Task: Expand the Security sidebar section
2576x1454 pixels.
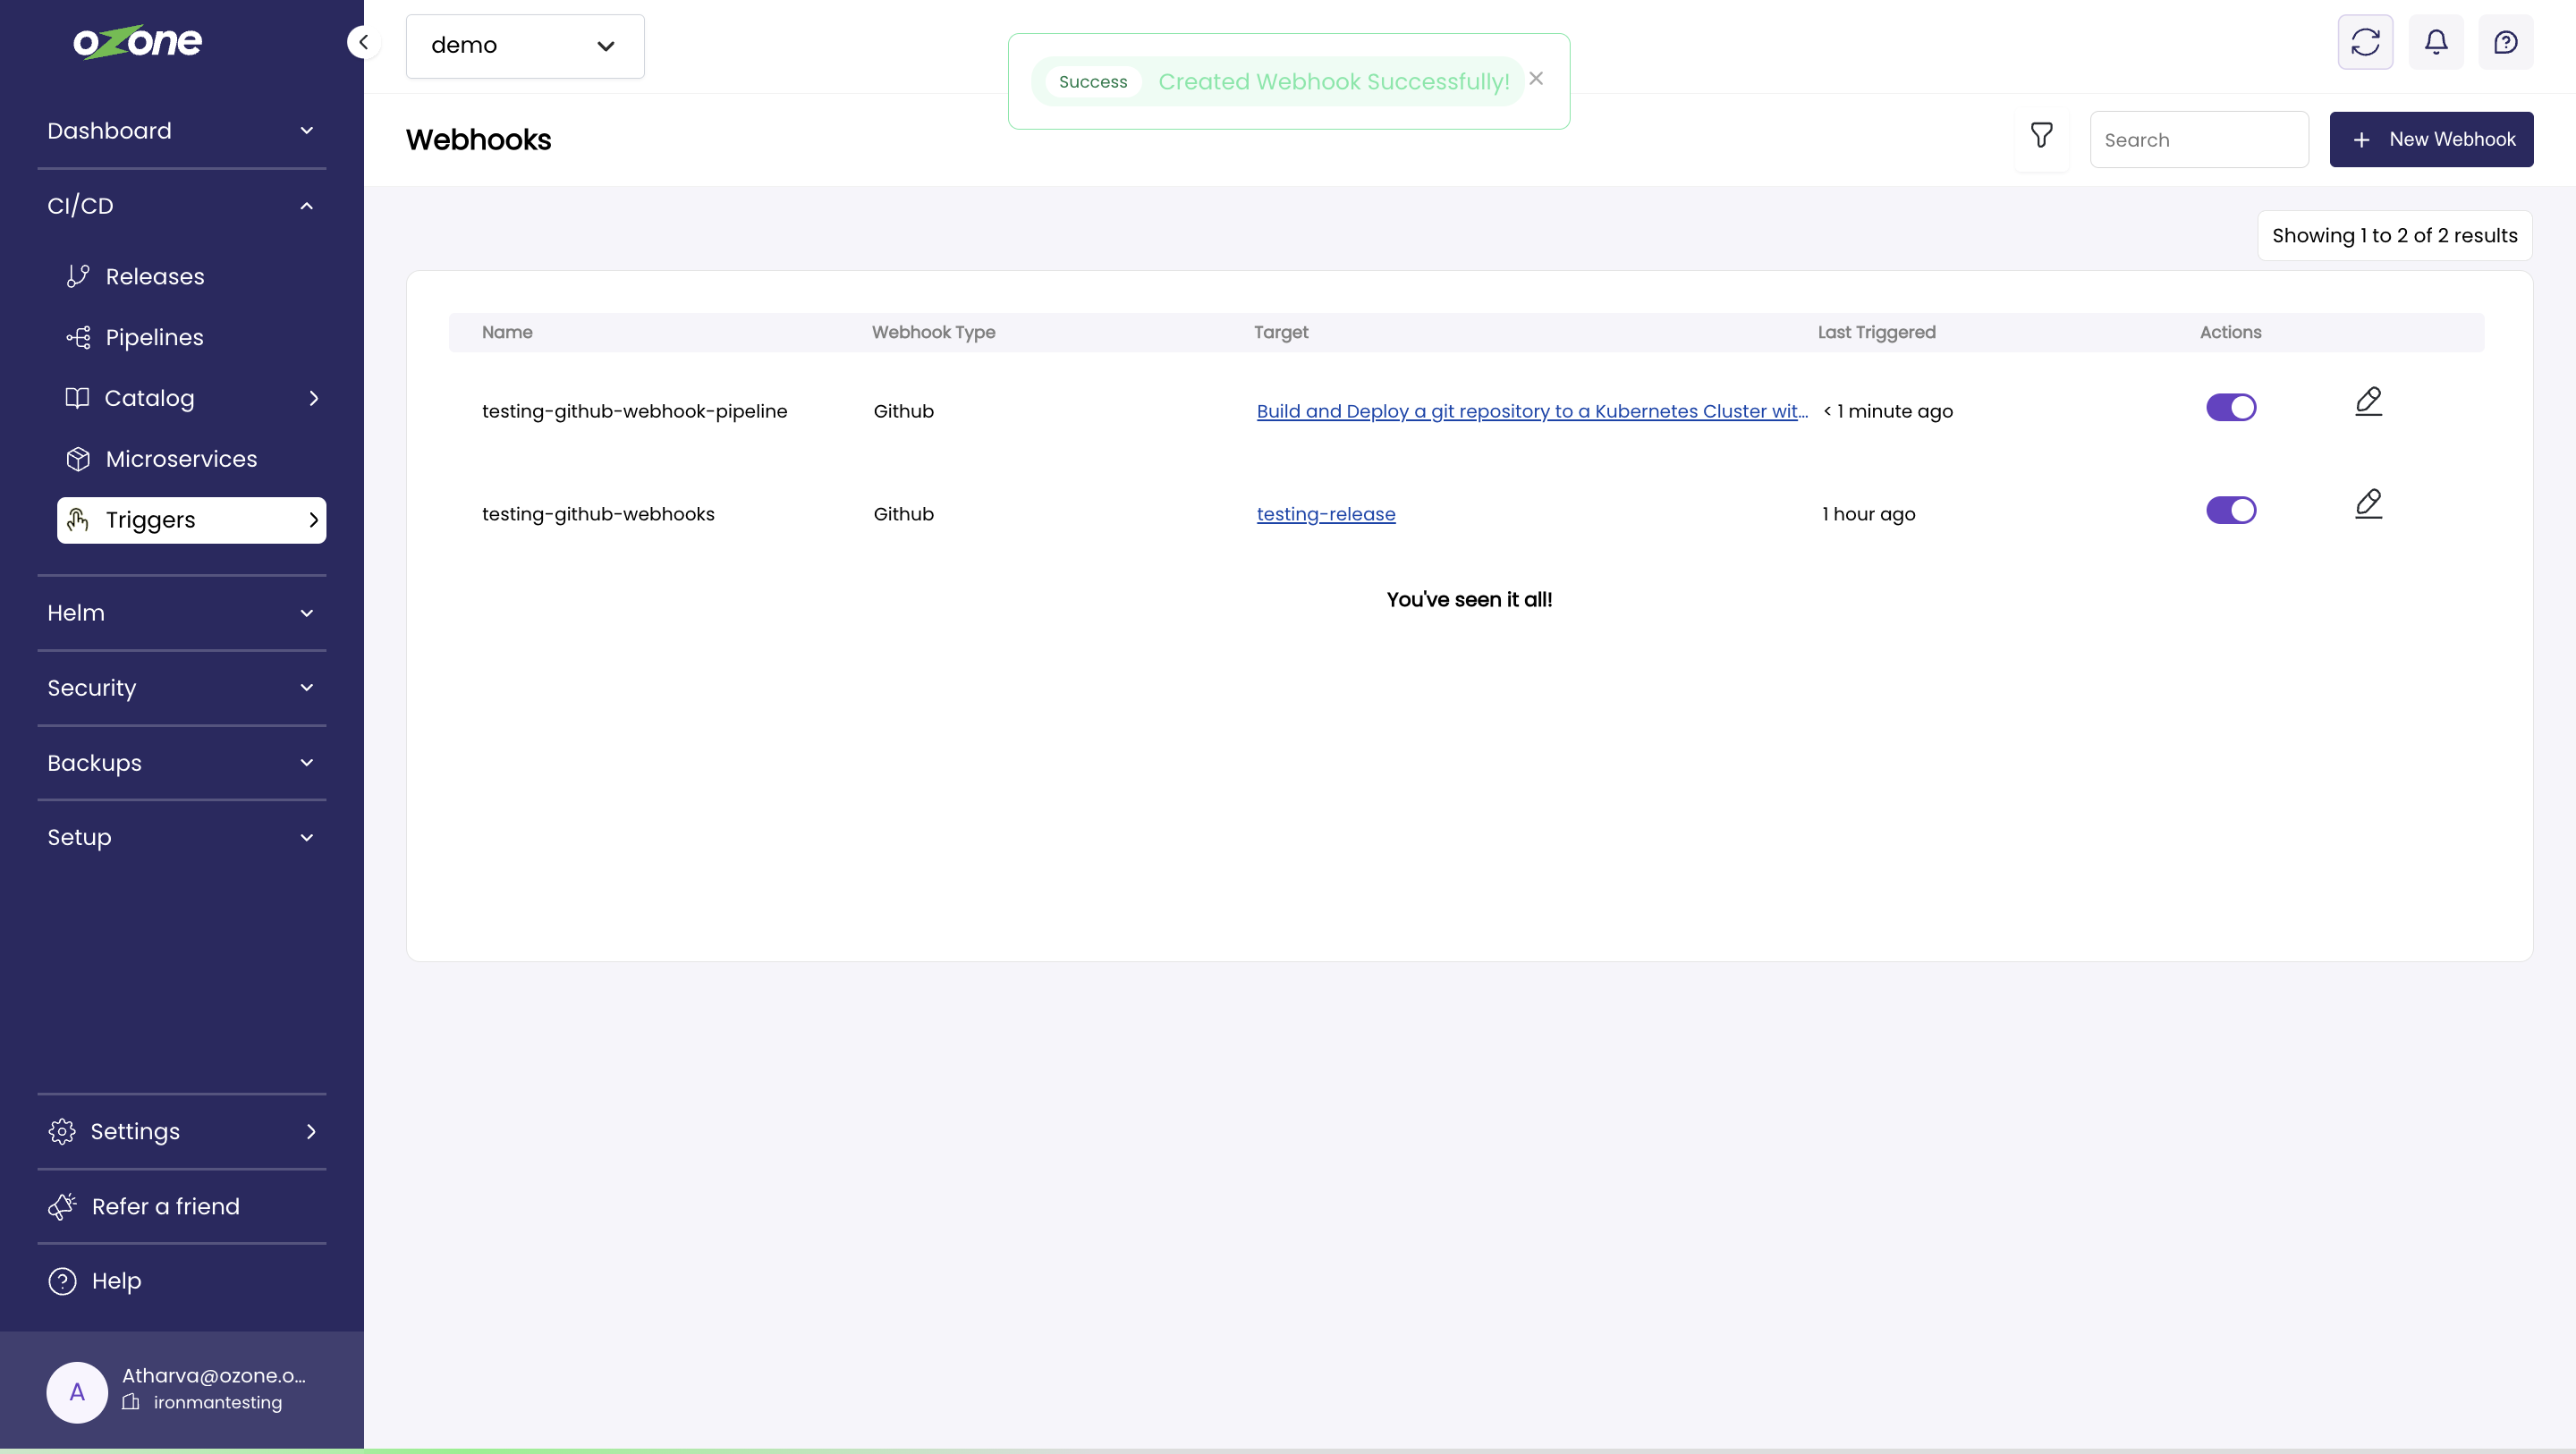Action: (x=181, y=688)
